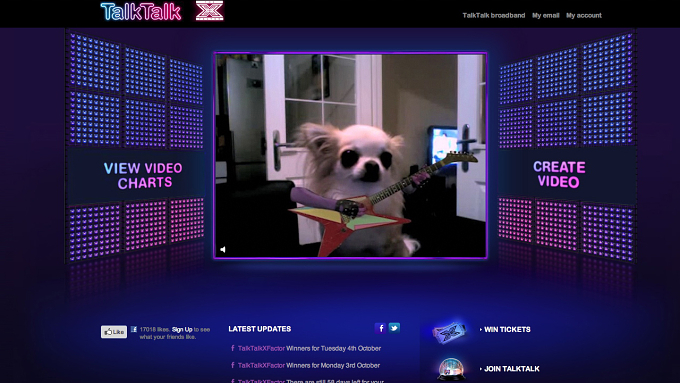This screenshot has width=680, height=383.
Task: Click the TalkTalk neon logo
Action: 141,12
